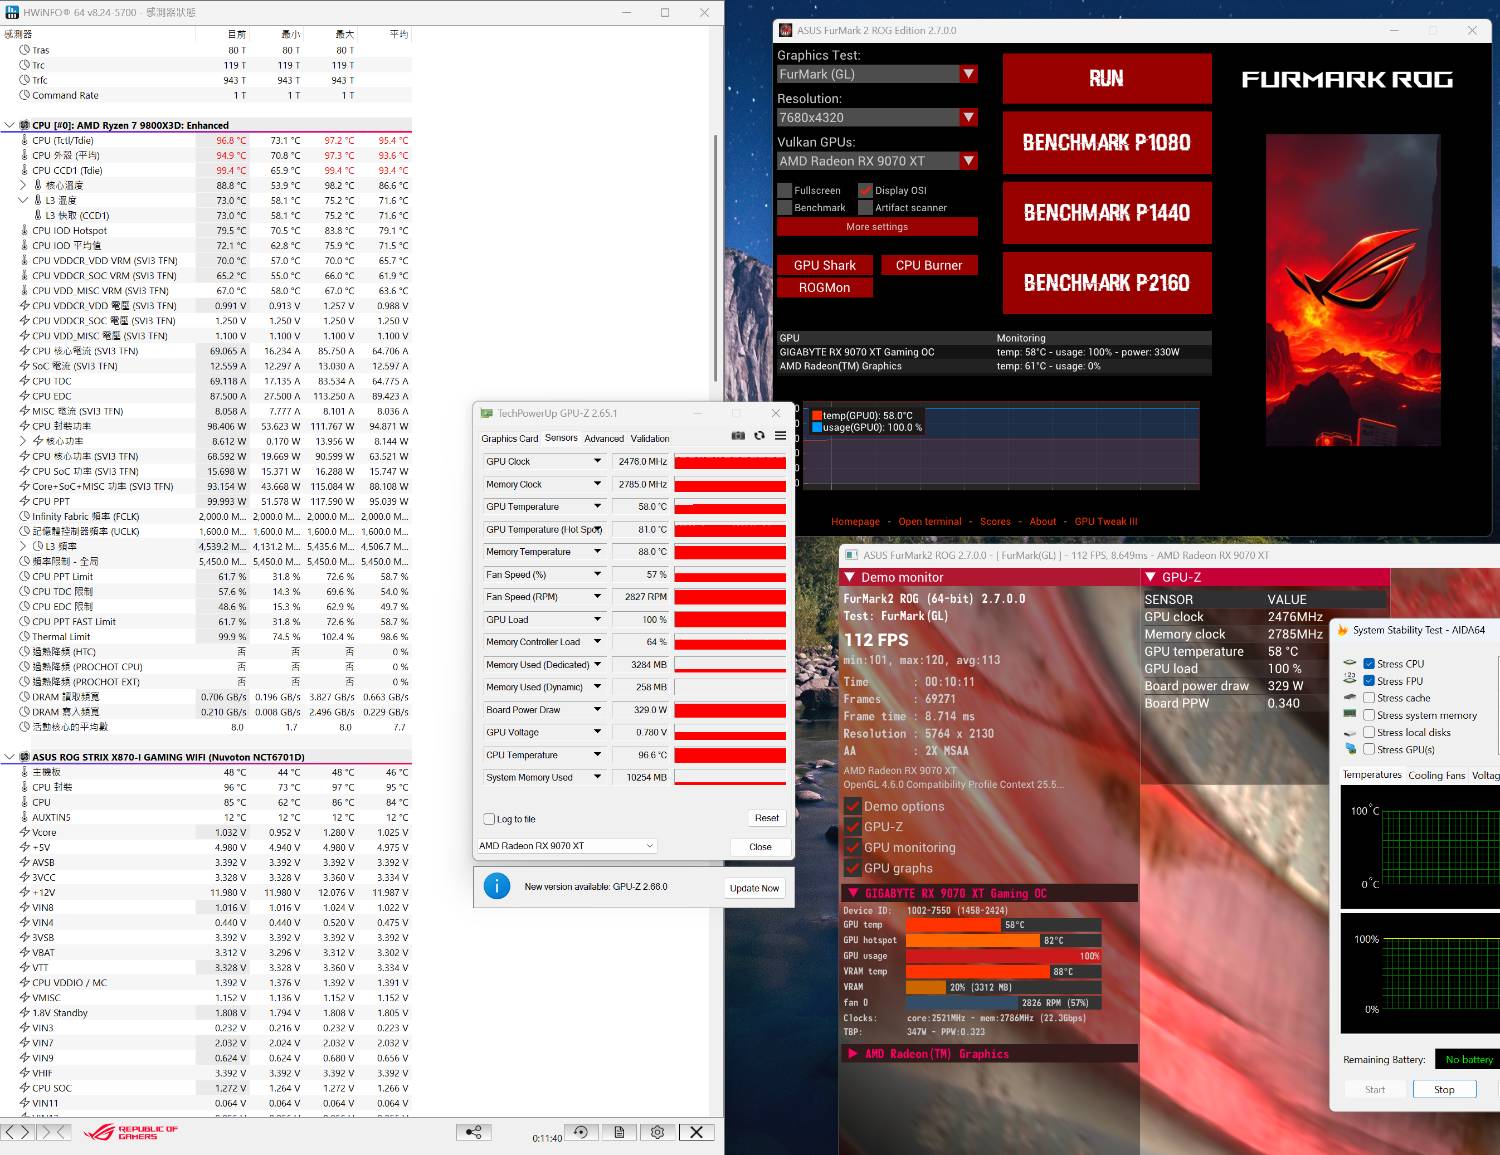
Task: Click Stress system memory RAM icon
Action: point(1350,715)
